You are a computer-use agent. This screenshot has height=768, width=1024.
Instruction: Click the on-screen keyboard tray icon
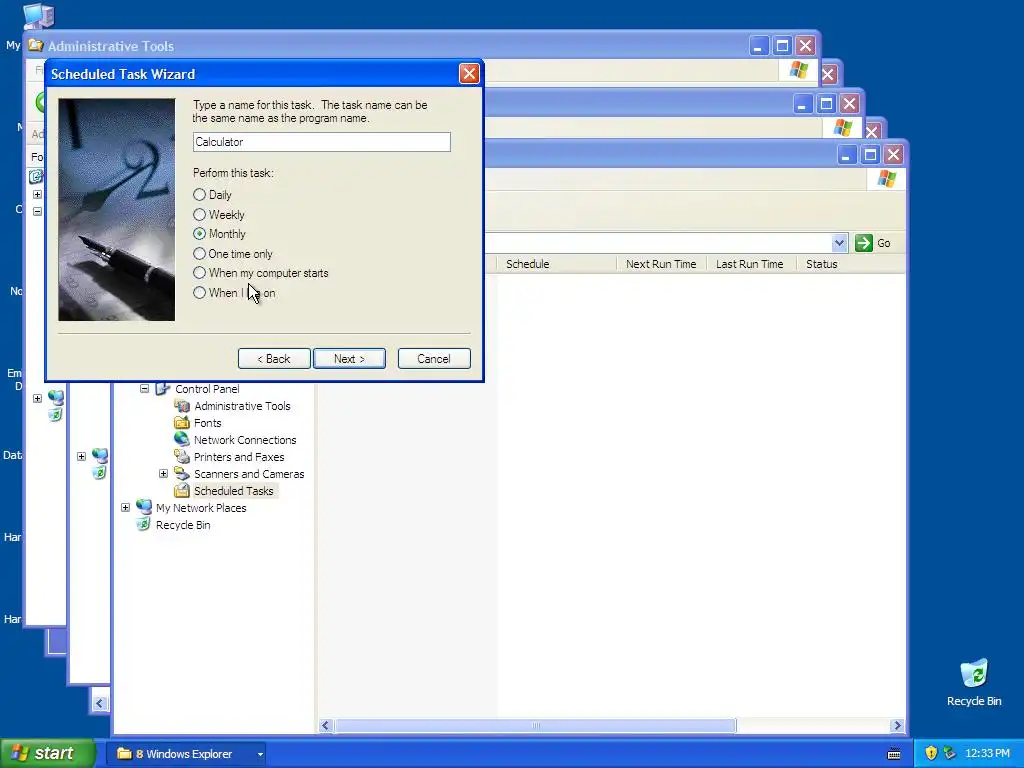(894, 754)
